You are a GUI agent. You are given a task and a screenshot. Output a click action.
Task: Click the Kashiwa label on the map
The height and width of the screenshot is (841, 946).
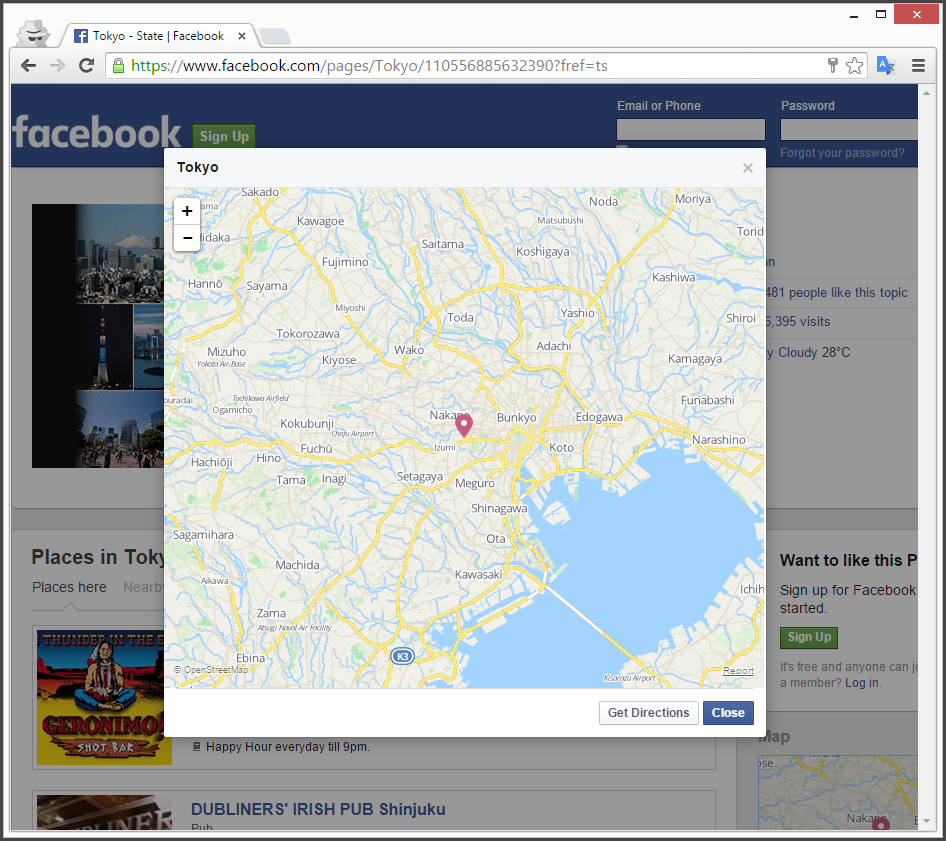click(x=673, y=278)
